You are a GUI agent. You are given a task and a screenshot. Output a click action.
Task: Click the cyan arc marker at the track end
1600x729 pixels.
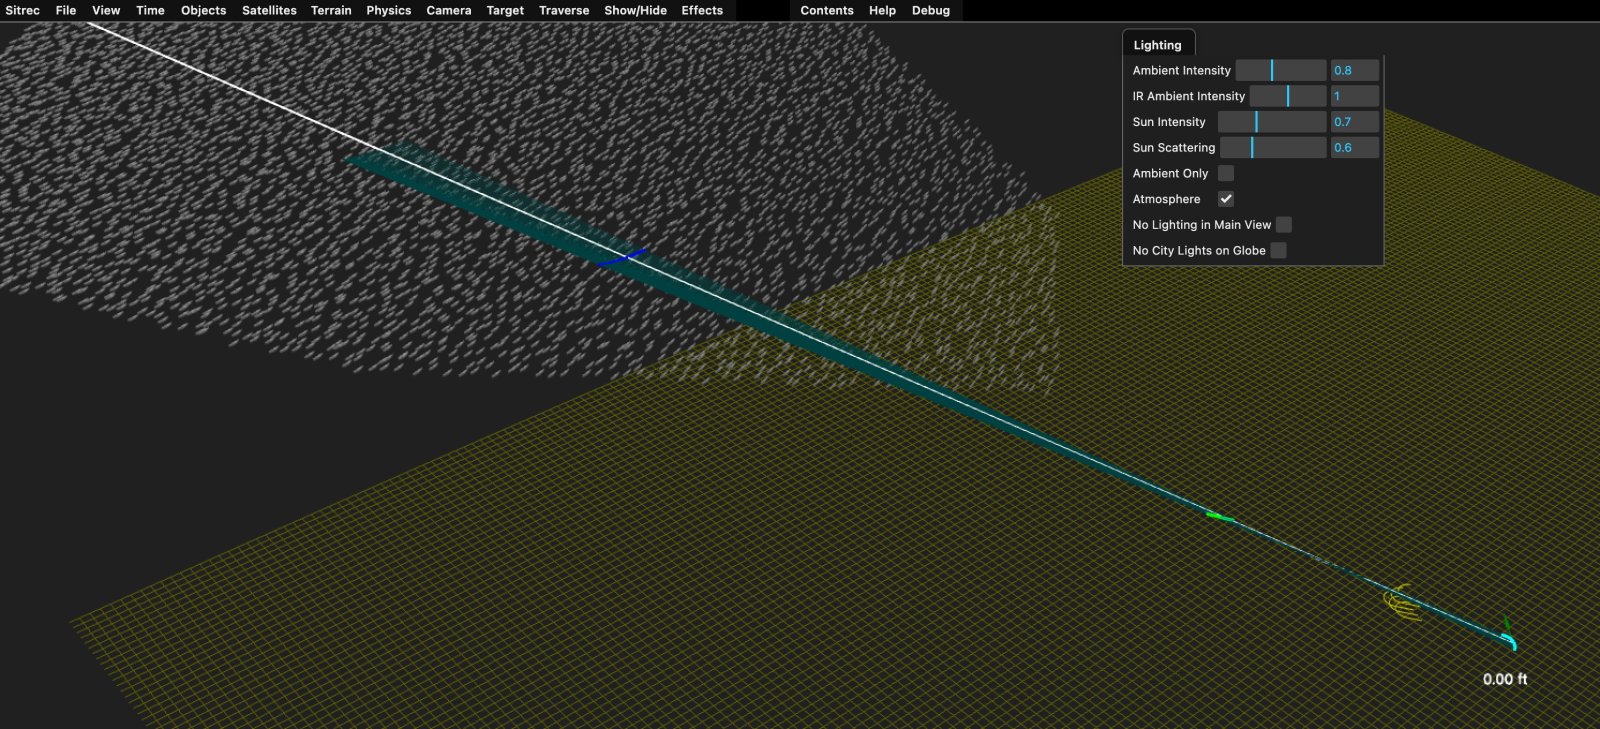tap(1508, 640)
